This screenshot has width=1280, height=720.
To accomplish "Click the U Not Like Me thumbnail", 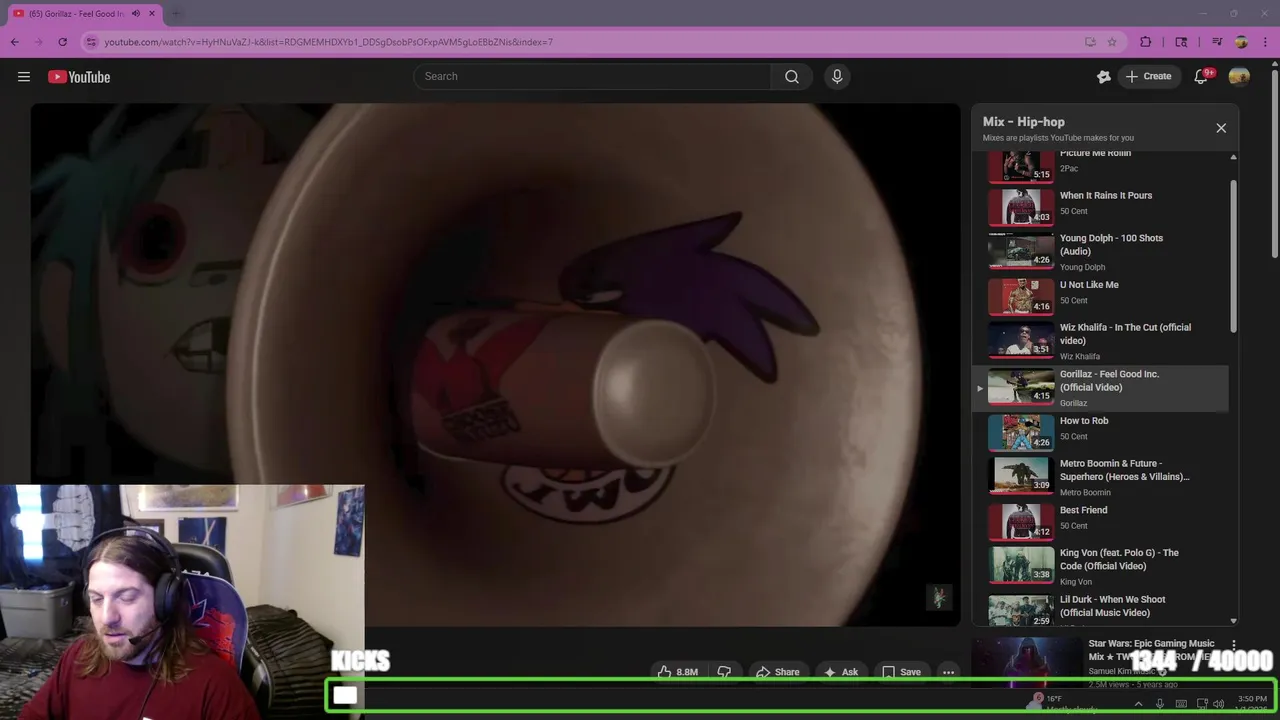I will [1021, 297].
